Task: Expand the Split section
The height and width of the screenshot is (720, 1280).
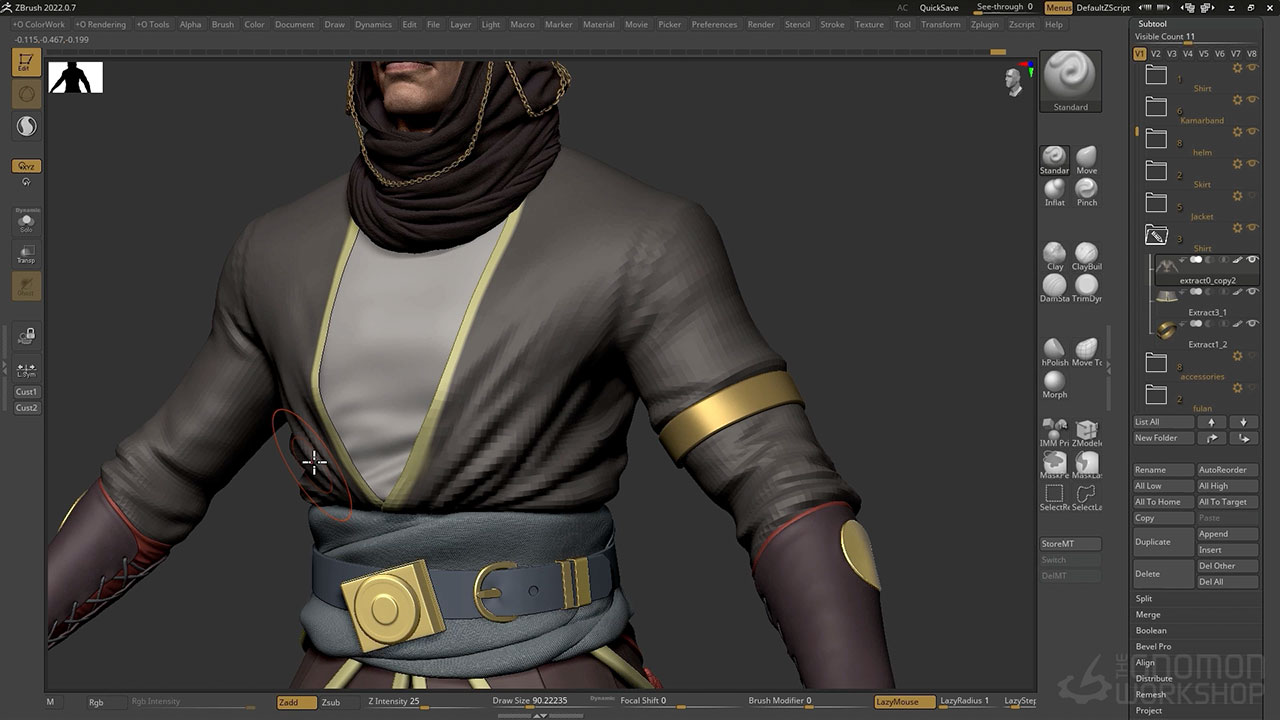Action: pos(1144,598)
